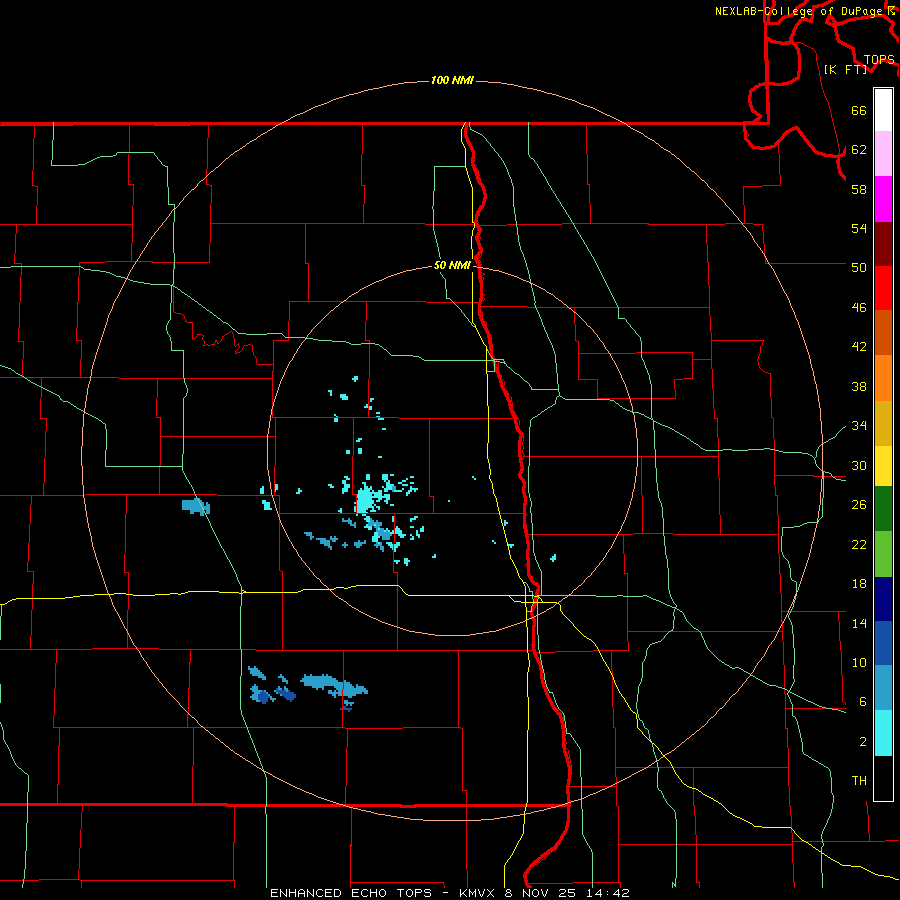Viewport: 900px width, 900px height.
Task: Pick the burnt orange swatch beside 42
Action: [883, 333]
